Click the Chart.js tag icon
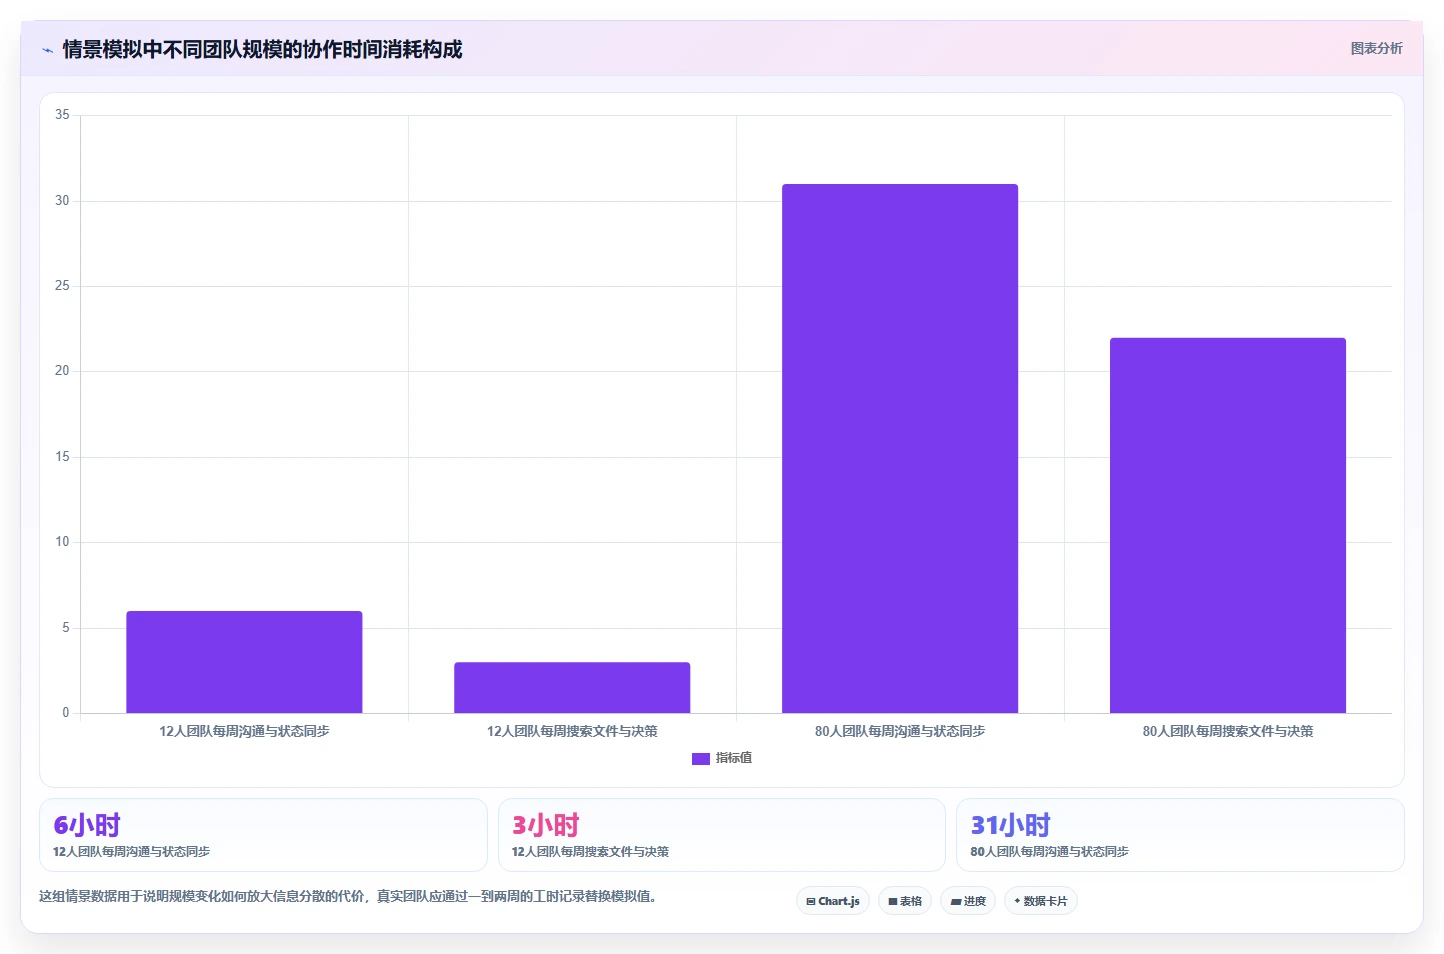The image size is (1444, 954). tap(811, 902)
